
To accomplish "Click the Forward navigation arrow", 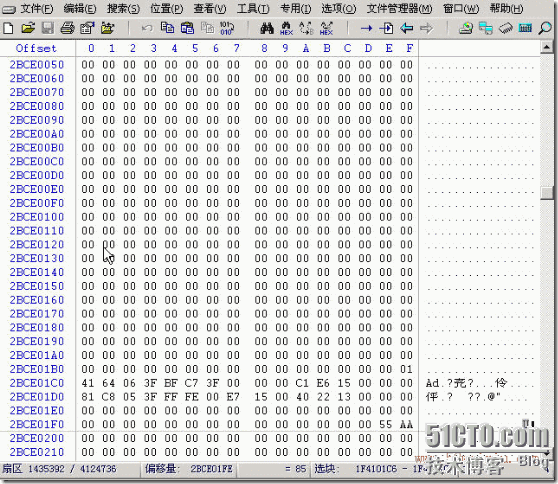I will click(x=426, y=28).
